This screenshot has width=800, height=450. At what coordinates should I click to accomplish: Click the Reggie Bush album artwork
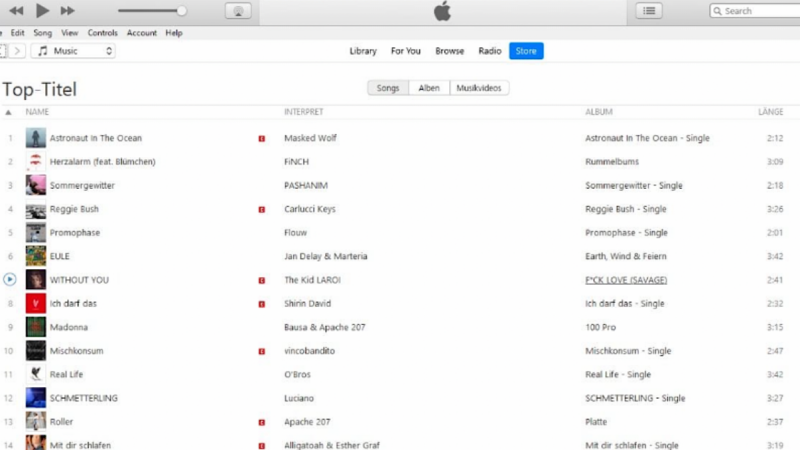(36, 209)
